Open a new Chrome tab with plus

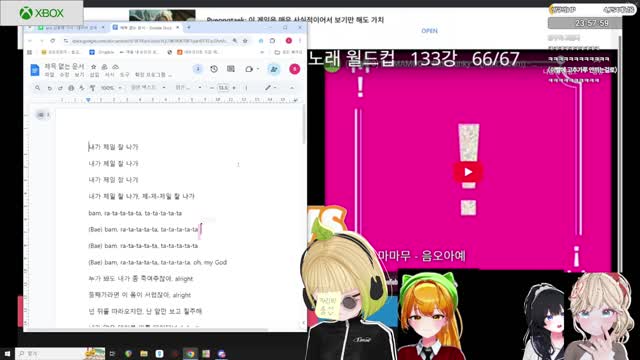[x=189, y=27]
